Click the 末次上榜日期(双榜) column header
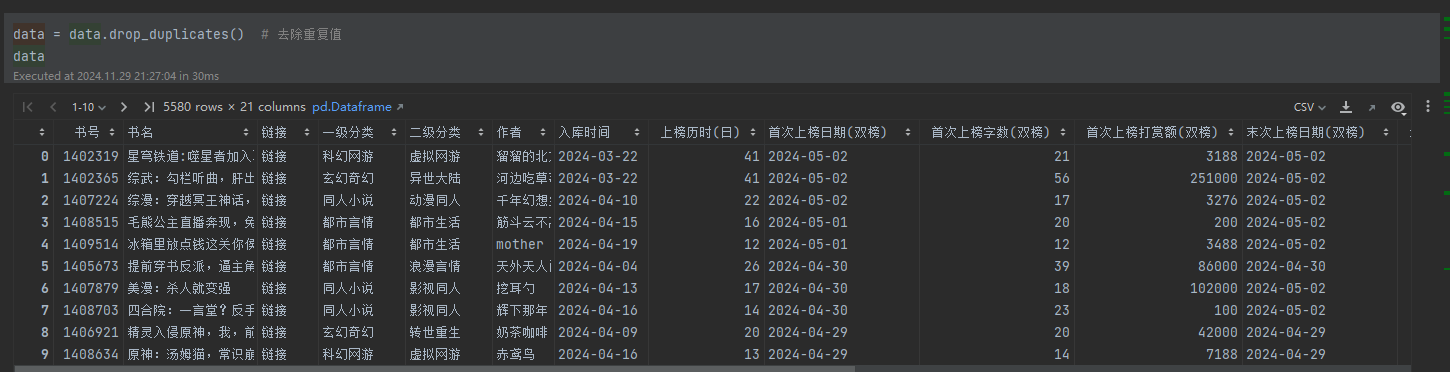Image resolution: width=1450 pixels, height=372 pixels. click(x=1320, y=132)
